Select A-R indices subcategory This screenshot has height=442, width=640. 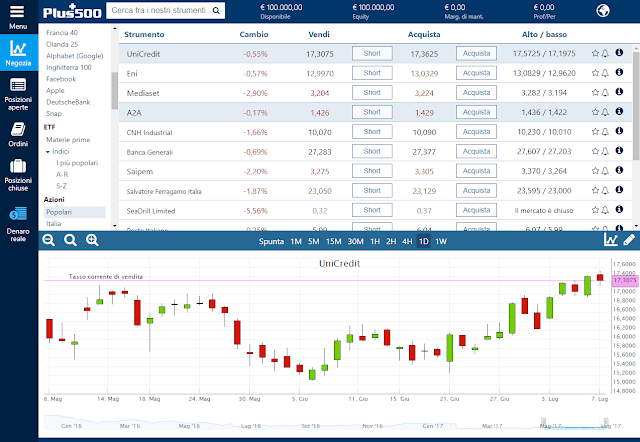[62, 174]
